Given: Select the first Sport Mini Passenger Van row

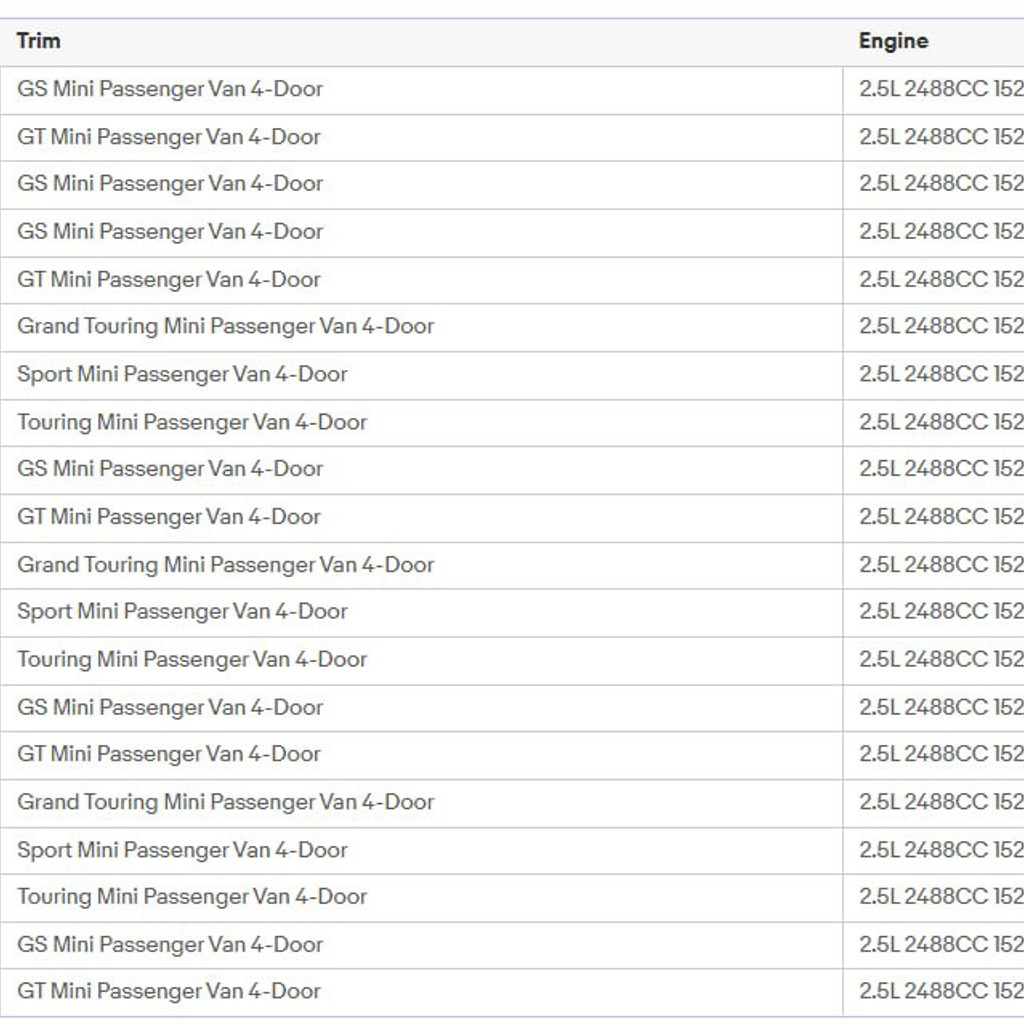Looking at the screenshot, I should (x=512, y=375).
